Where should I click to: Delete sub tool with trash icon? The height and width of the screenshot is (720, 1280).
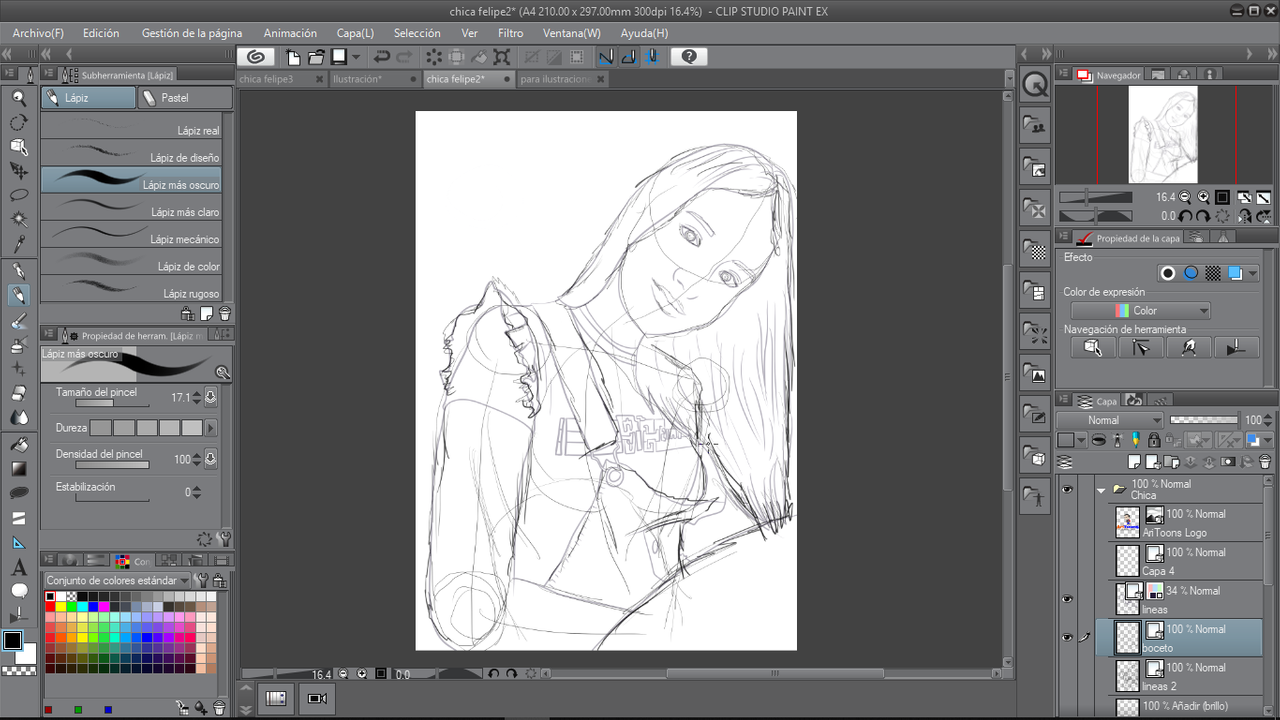pos(225,314)
